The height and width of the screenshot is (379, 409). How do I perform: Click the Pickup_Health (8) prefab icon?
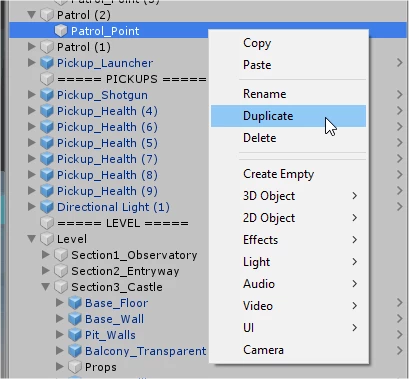[47, 175]
